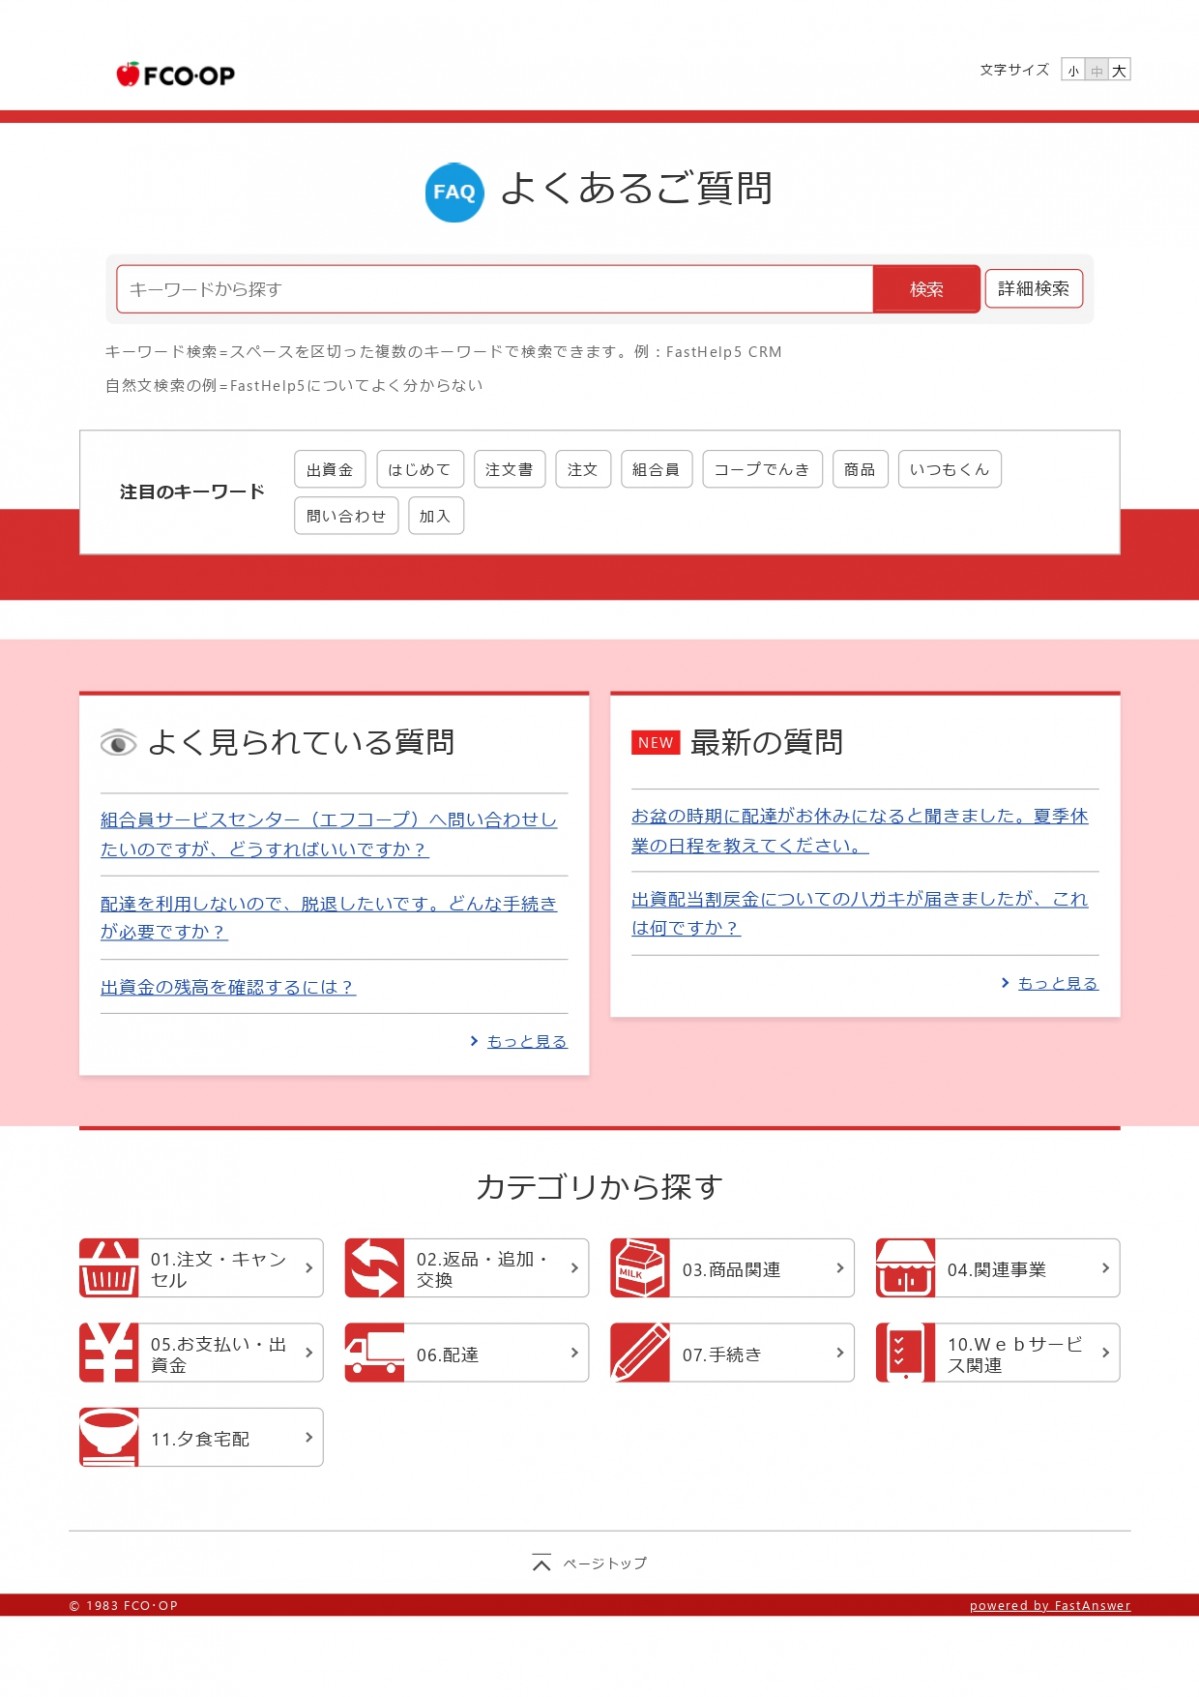Screen dimensions: 1199x1697
Task: Set font size to 大
Action: pos(1120,70)
